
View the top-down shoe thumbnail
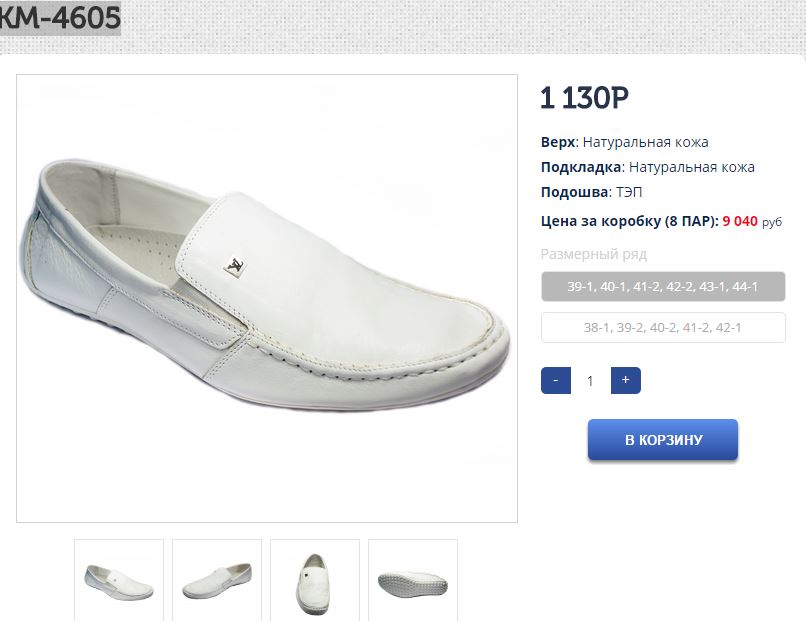click(315, 580)
